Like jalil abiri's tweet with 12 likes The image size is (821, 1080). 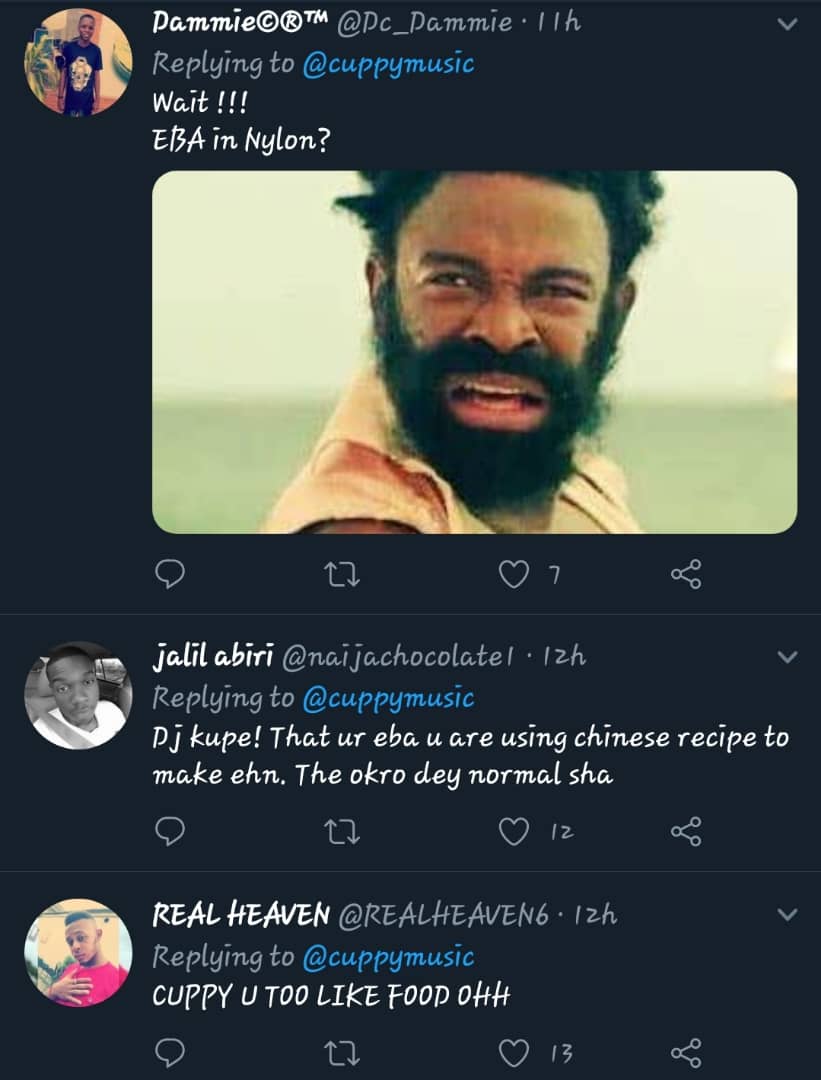(x=514, y=831)
